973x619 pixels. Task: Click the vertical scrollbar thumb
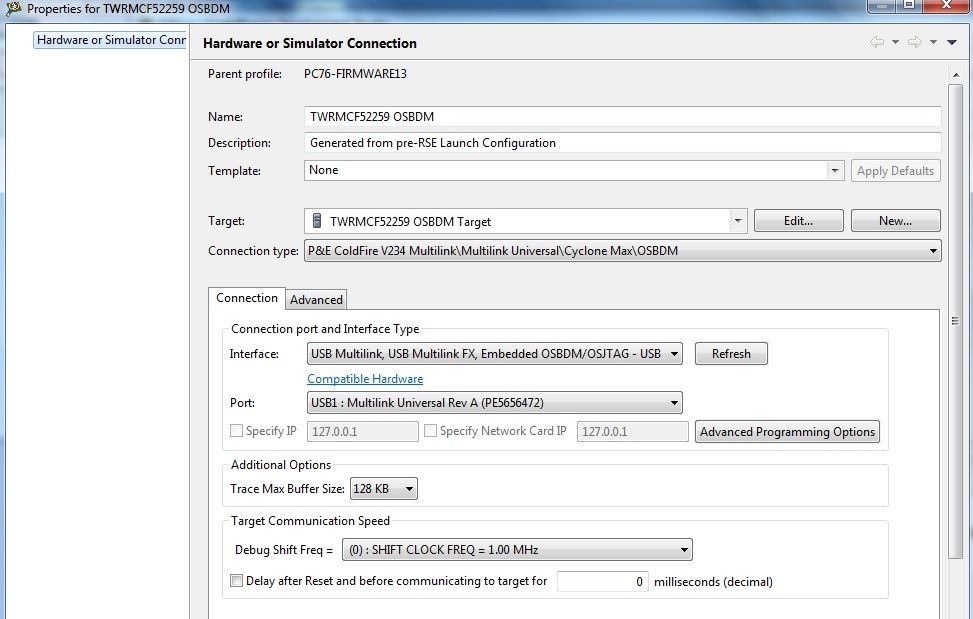tap(956, 321)
